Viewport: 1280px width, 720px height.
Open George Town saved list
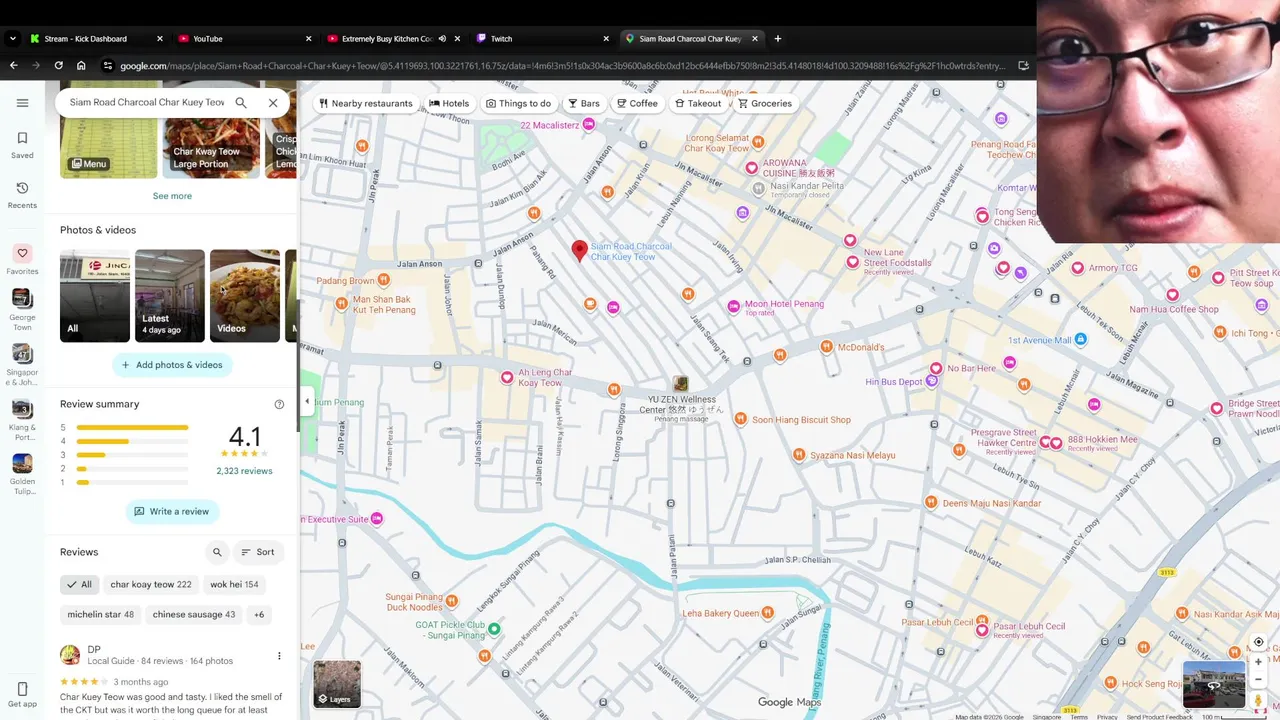pos(22,310)
